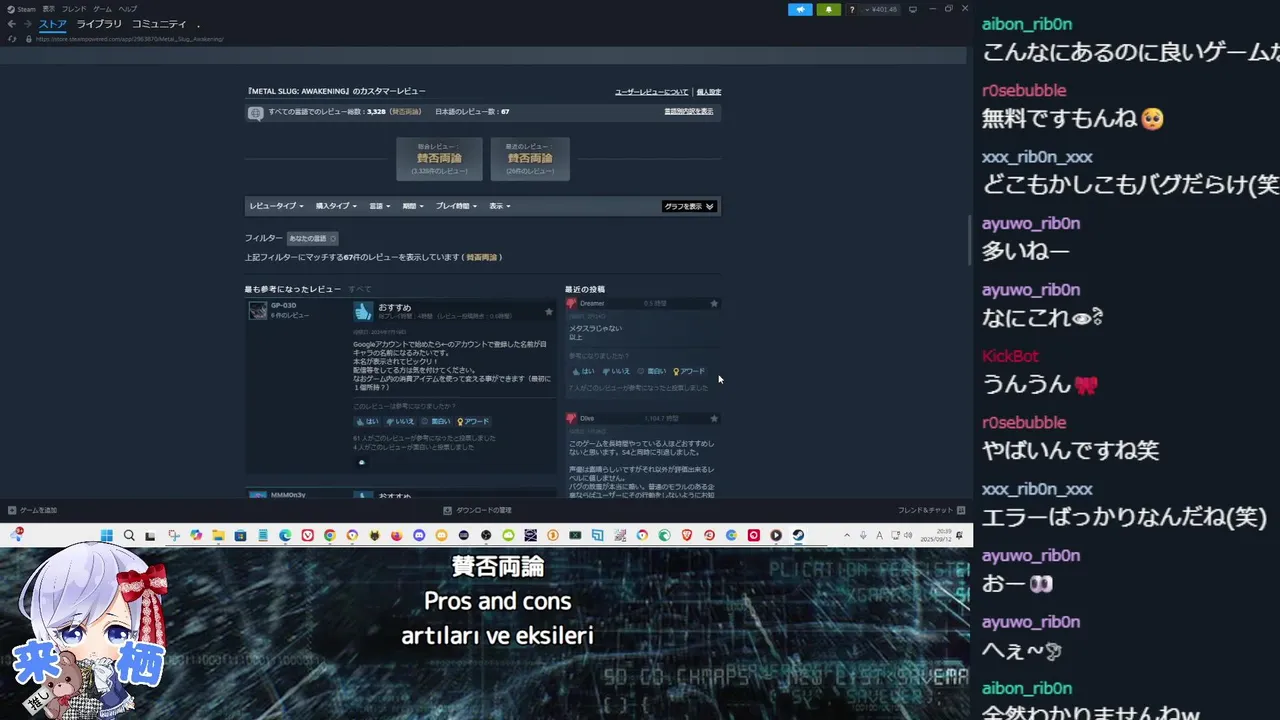Switch to the ライブラリ tab
Screen dimensions: 1280x720
click(x=99, y=24)
